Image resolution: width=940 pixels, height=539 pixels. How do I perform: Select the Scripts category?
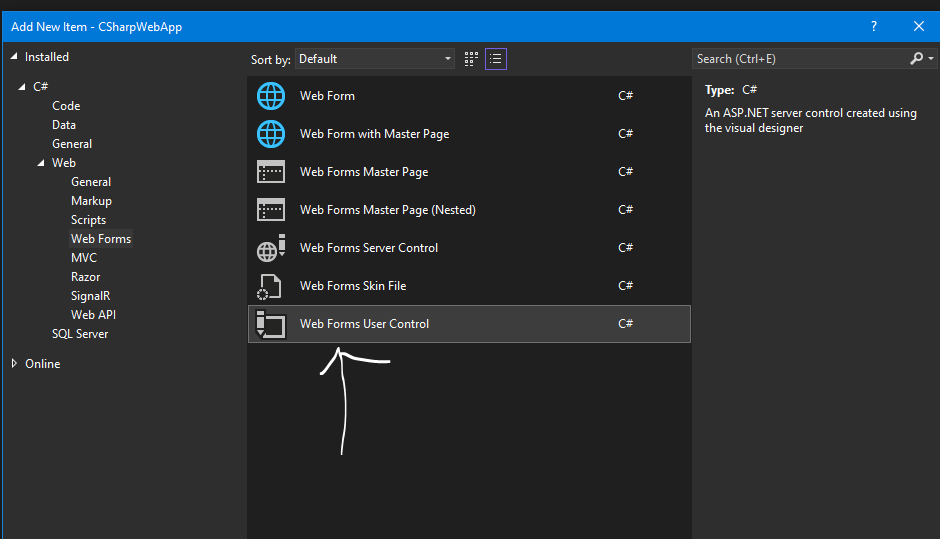pyautogui.click(x=88, y=220)
